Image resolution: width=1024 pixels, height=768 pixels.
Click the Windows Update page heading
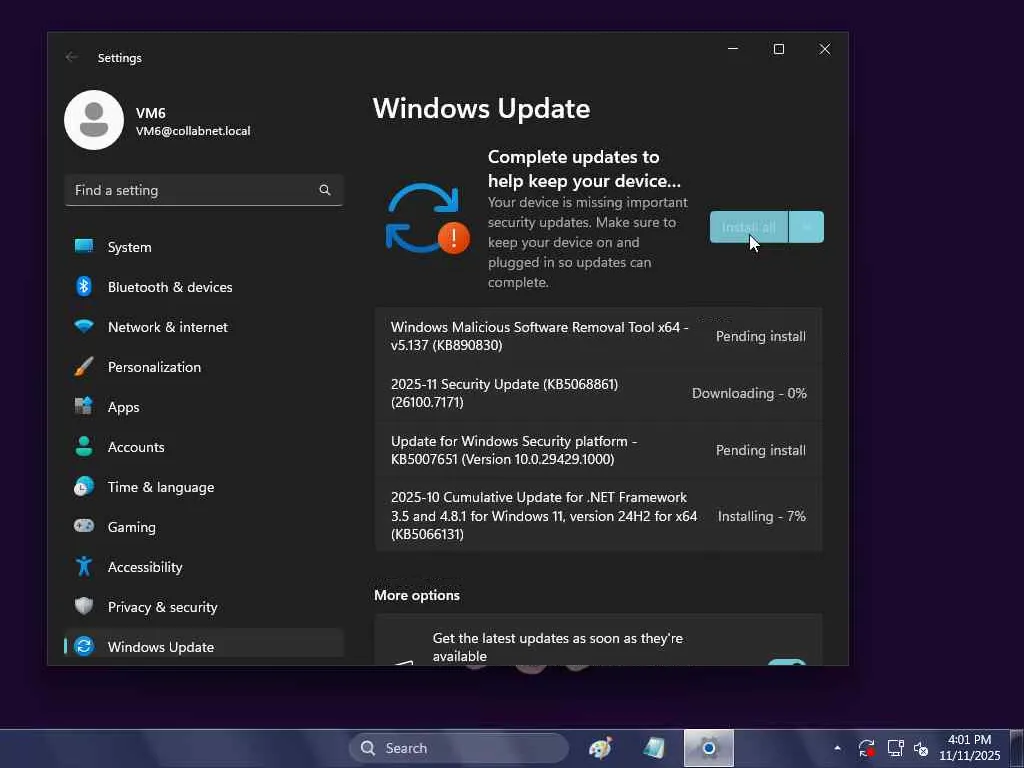pyautogui.click(x=481, y=108)
